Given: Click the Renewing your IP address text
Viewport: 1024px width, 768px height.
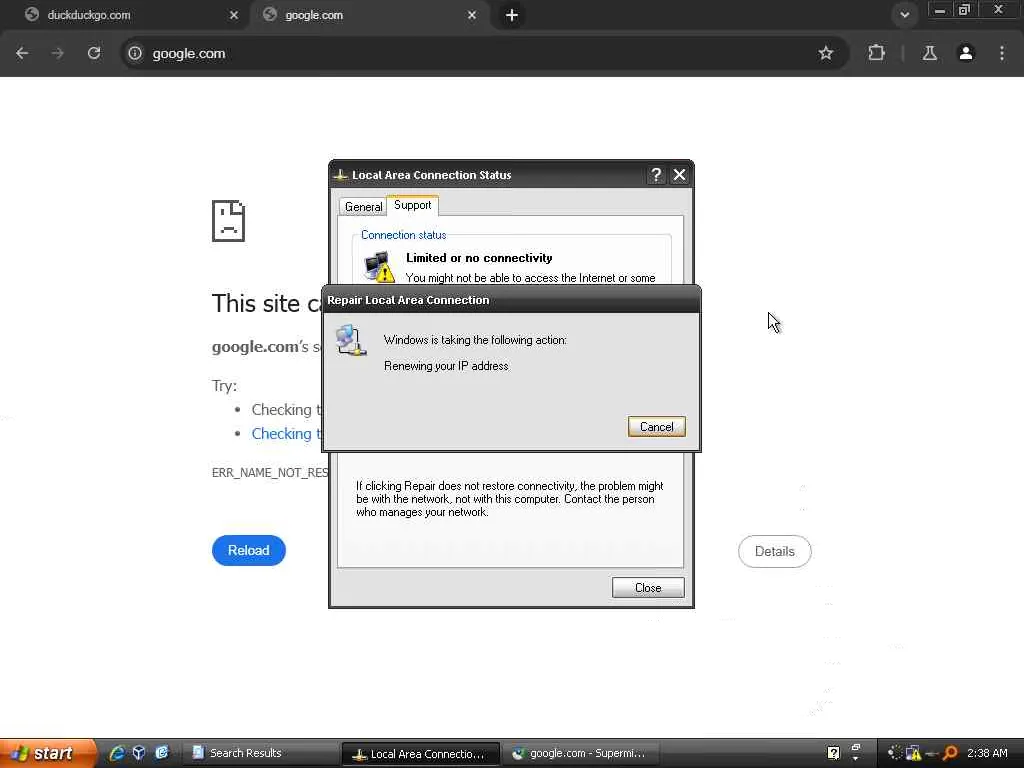Looking at the screenshot, I should [x=446, y=366].
